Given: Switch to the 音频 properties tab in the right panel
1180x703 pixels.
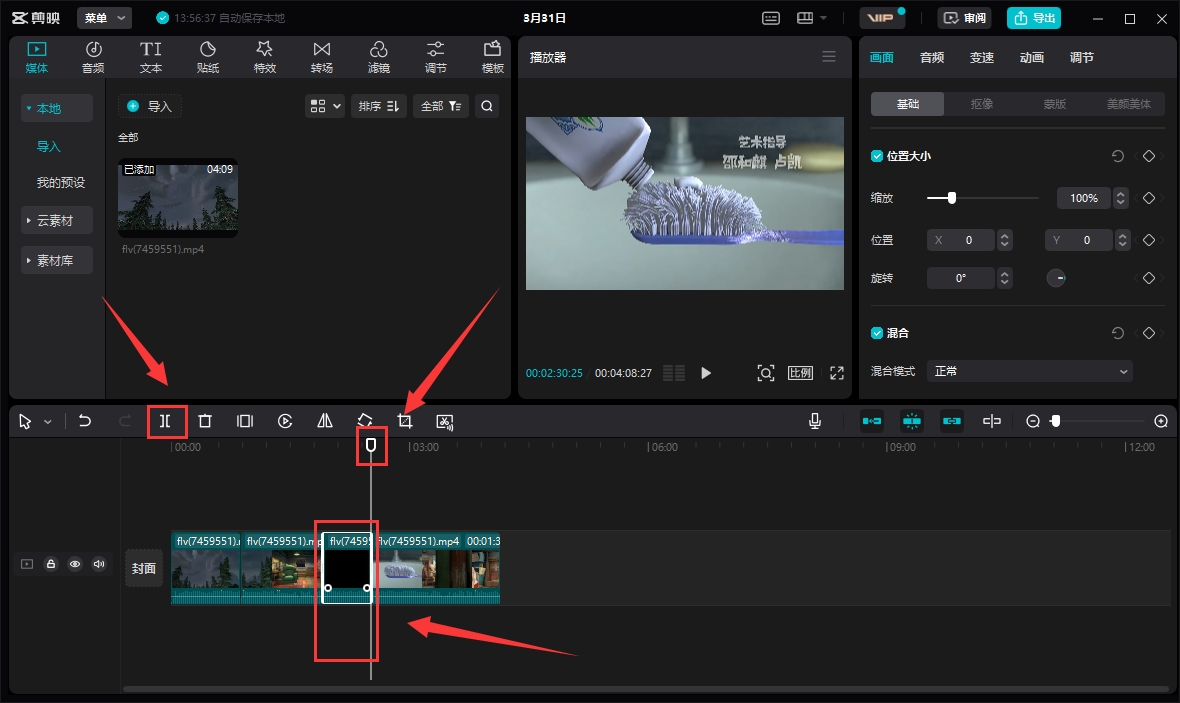Looking at the screenshot, I should pos(932,57).
